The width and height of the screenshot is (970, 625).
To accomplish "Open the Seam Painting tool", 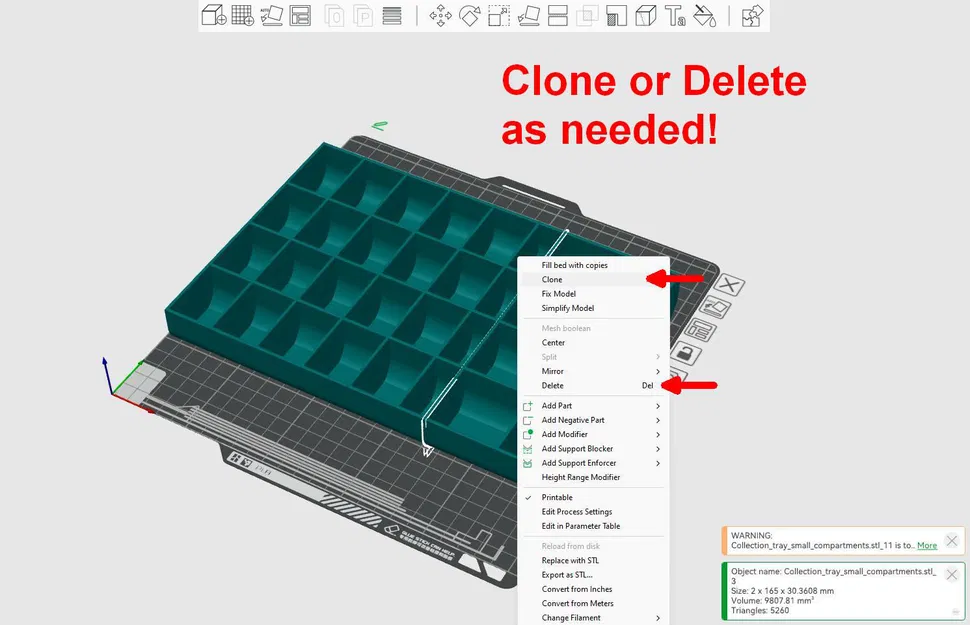I will click(645, 15).
